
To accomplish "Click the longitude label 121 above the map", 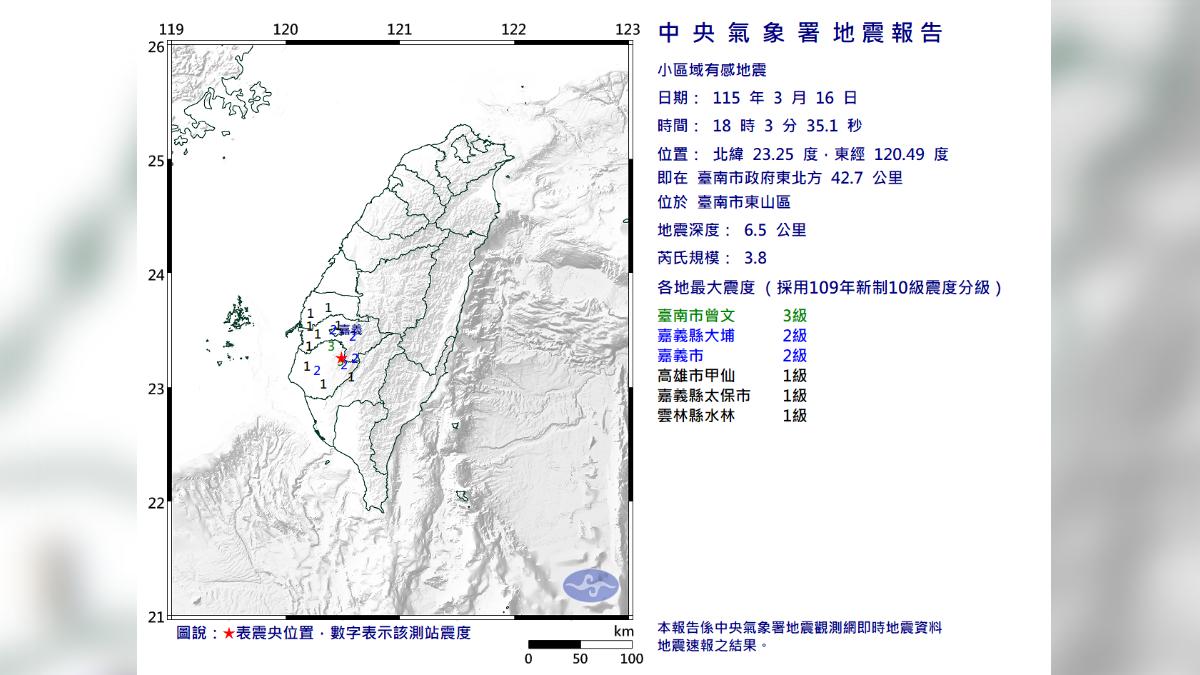I will point(400,30).
